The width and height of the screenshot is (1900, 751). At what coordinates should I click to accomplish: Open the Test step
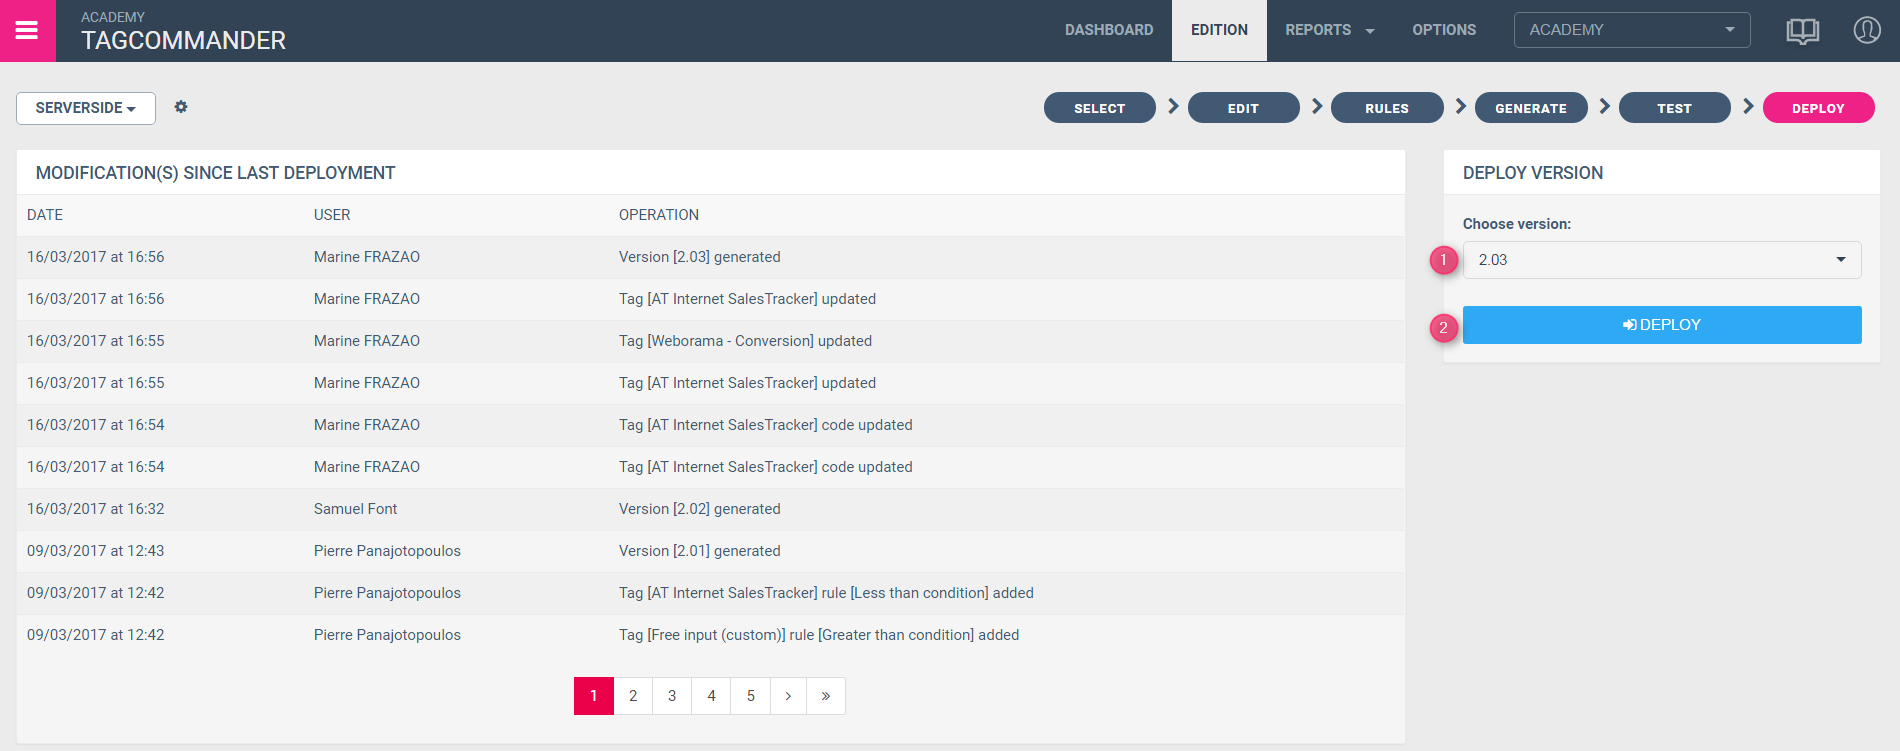click(x=1674, y=108)
